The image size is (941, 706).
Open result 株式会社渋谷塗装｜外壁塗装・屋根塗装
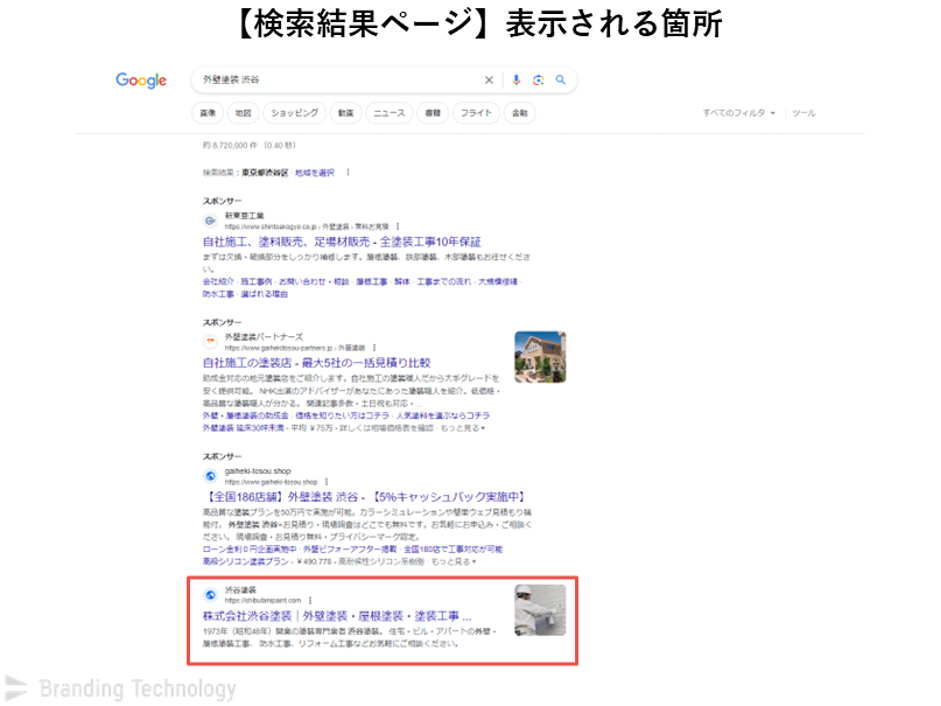click(x=337, y=616)
